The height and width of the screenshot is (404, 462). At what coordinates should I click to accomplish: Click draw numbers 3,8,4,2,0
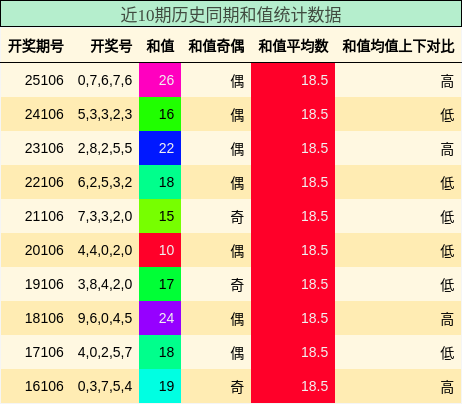[105, 284]
